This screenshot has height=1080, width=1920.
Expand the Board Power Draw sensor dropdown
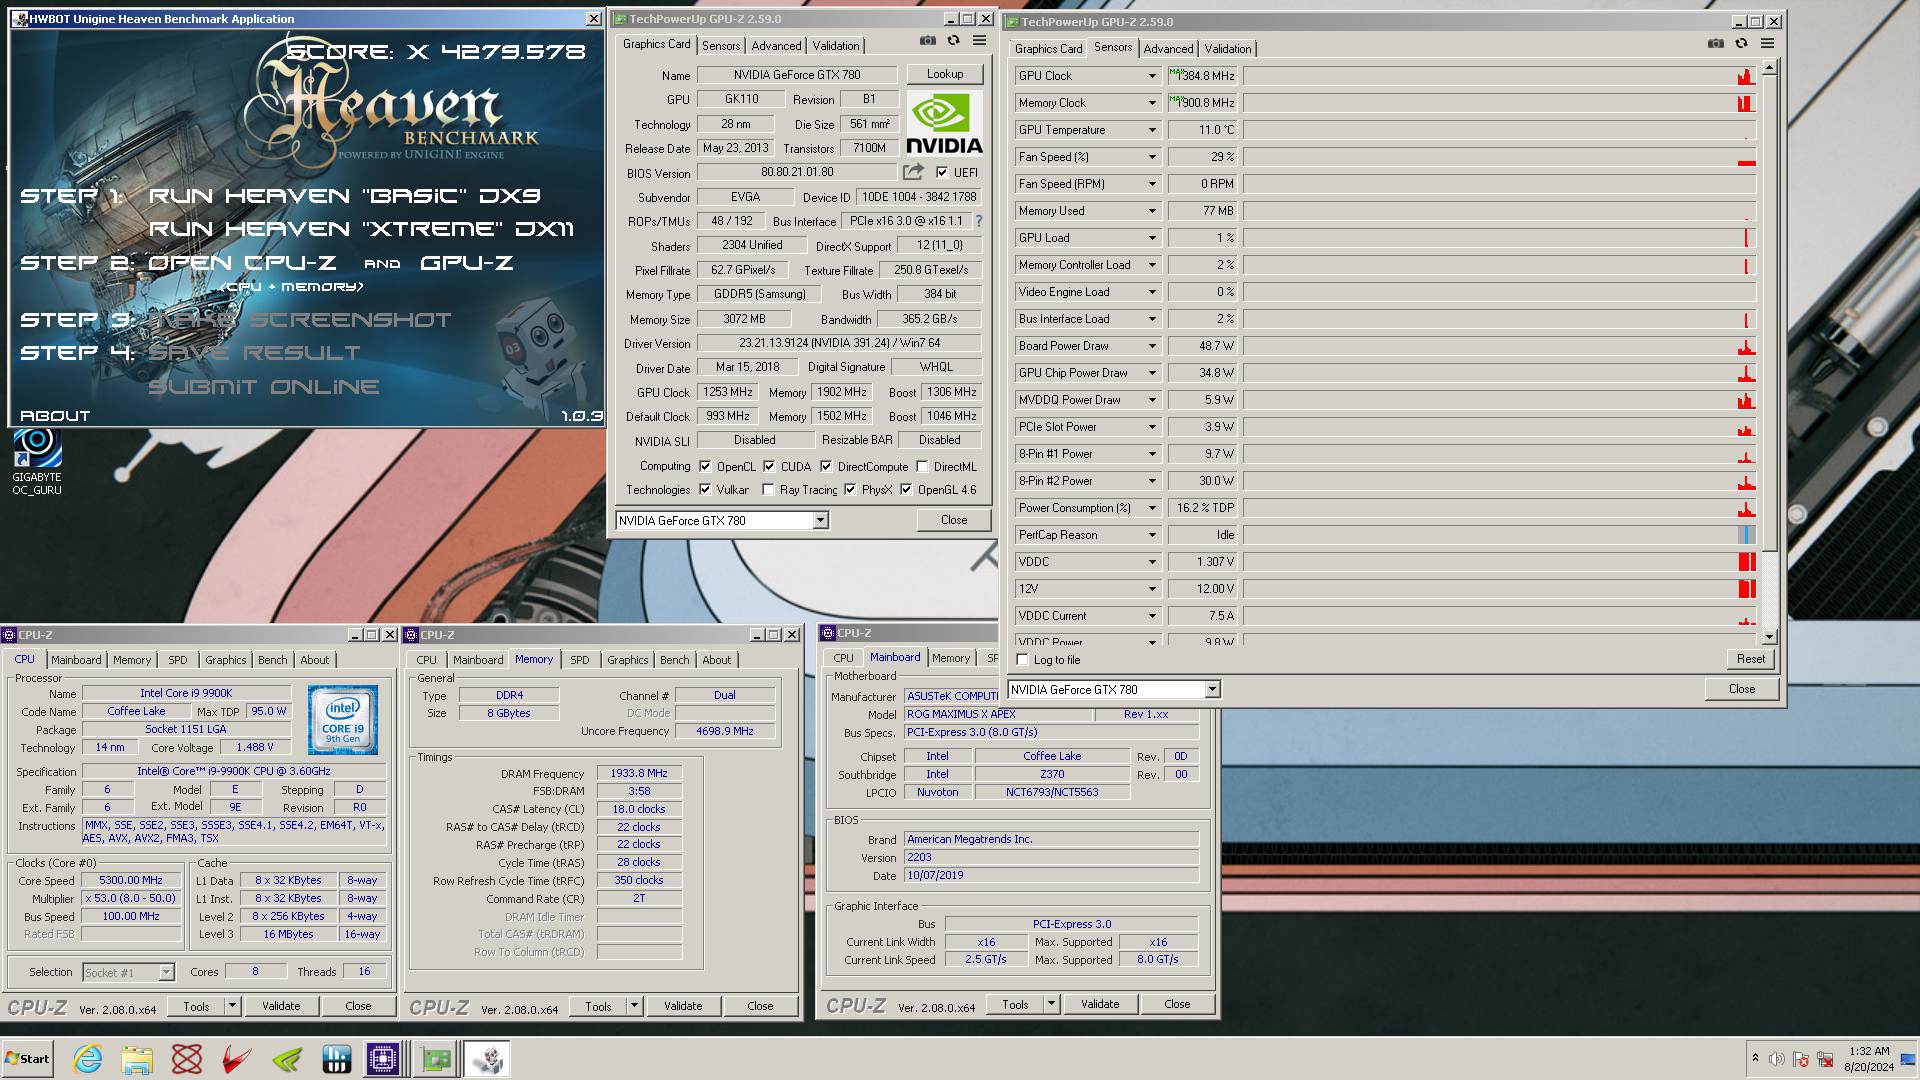[1151, 346]
